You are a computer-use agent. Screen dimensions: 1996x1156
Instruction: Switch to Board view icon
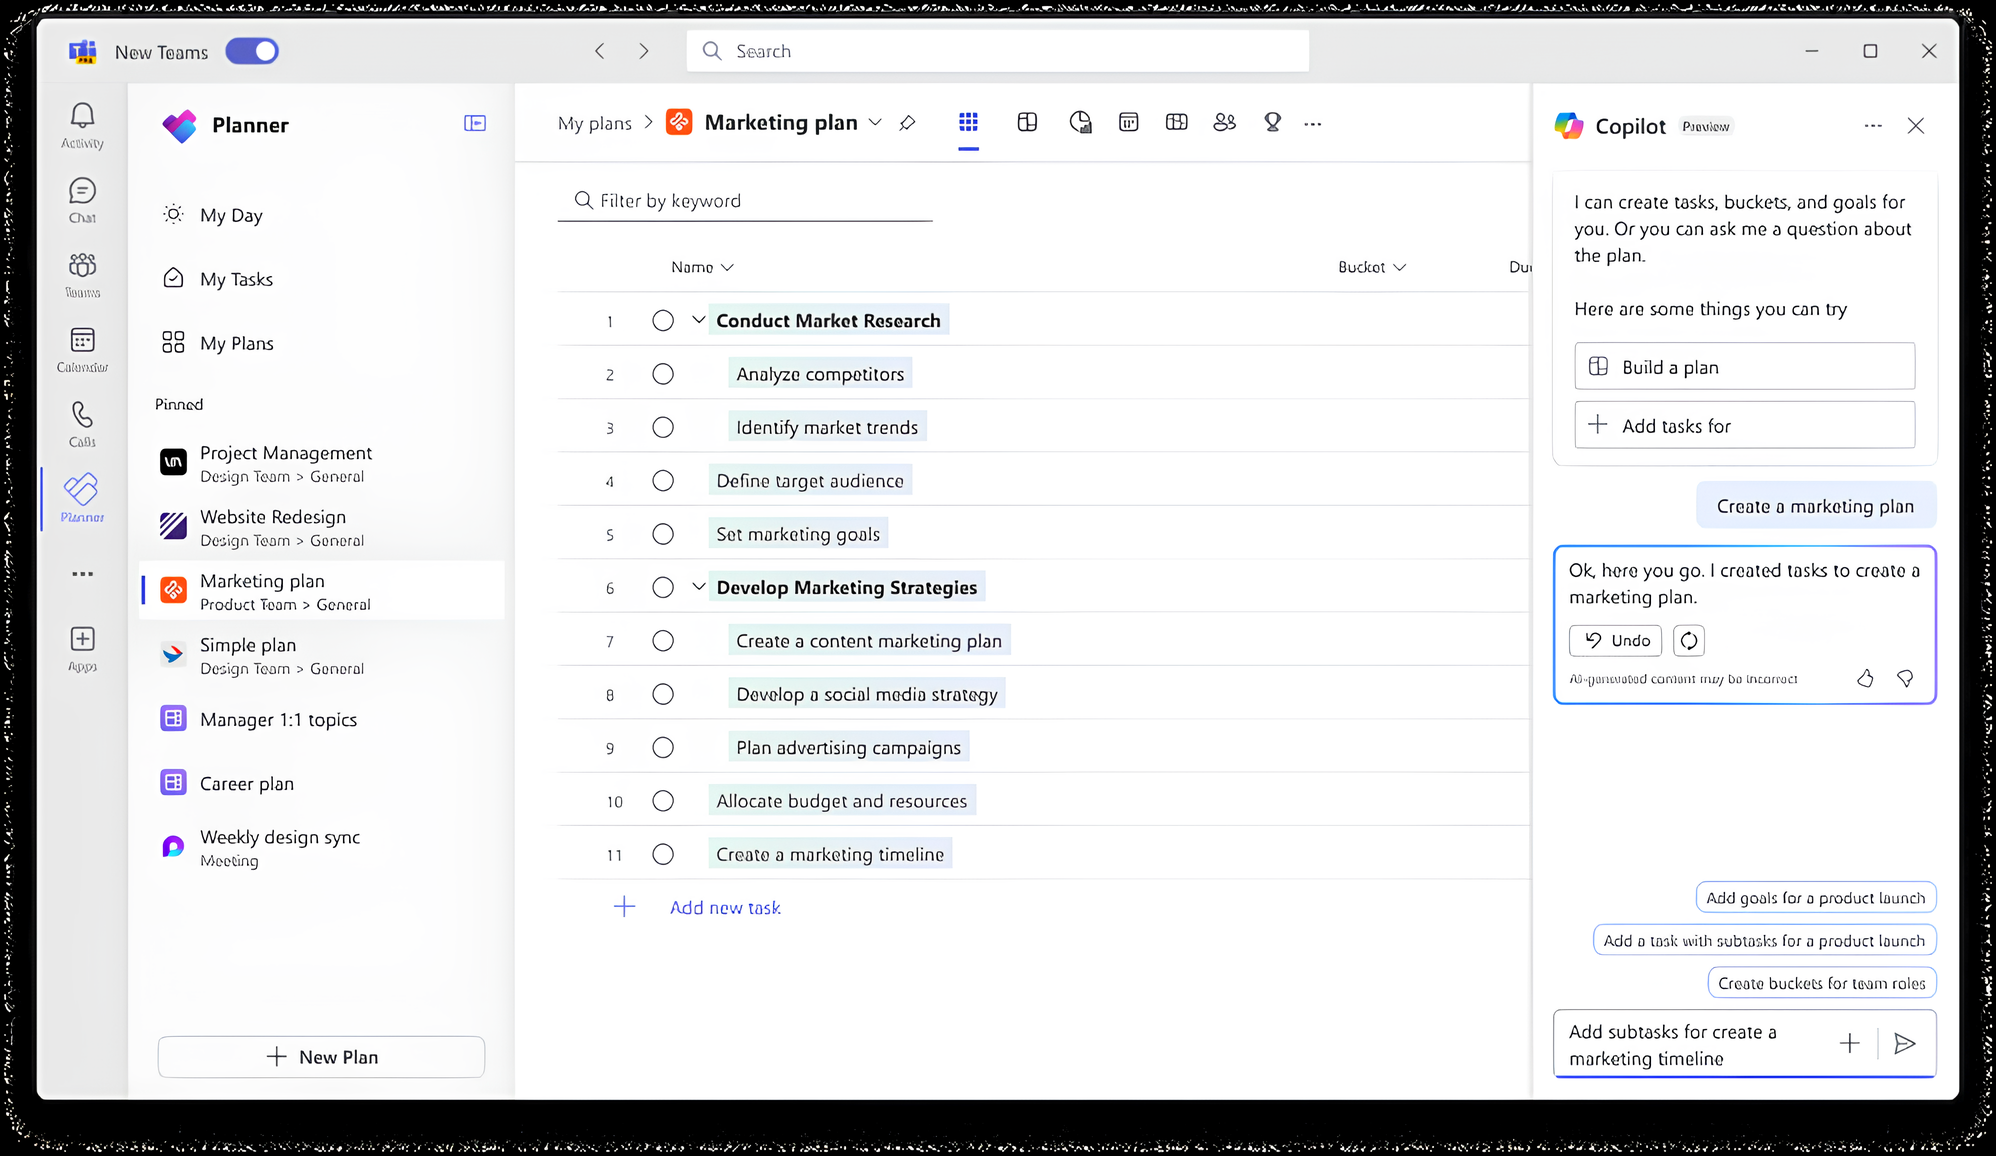point(1027,123)
